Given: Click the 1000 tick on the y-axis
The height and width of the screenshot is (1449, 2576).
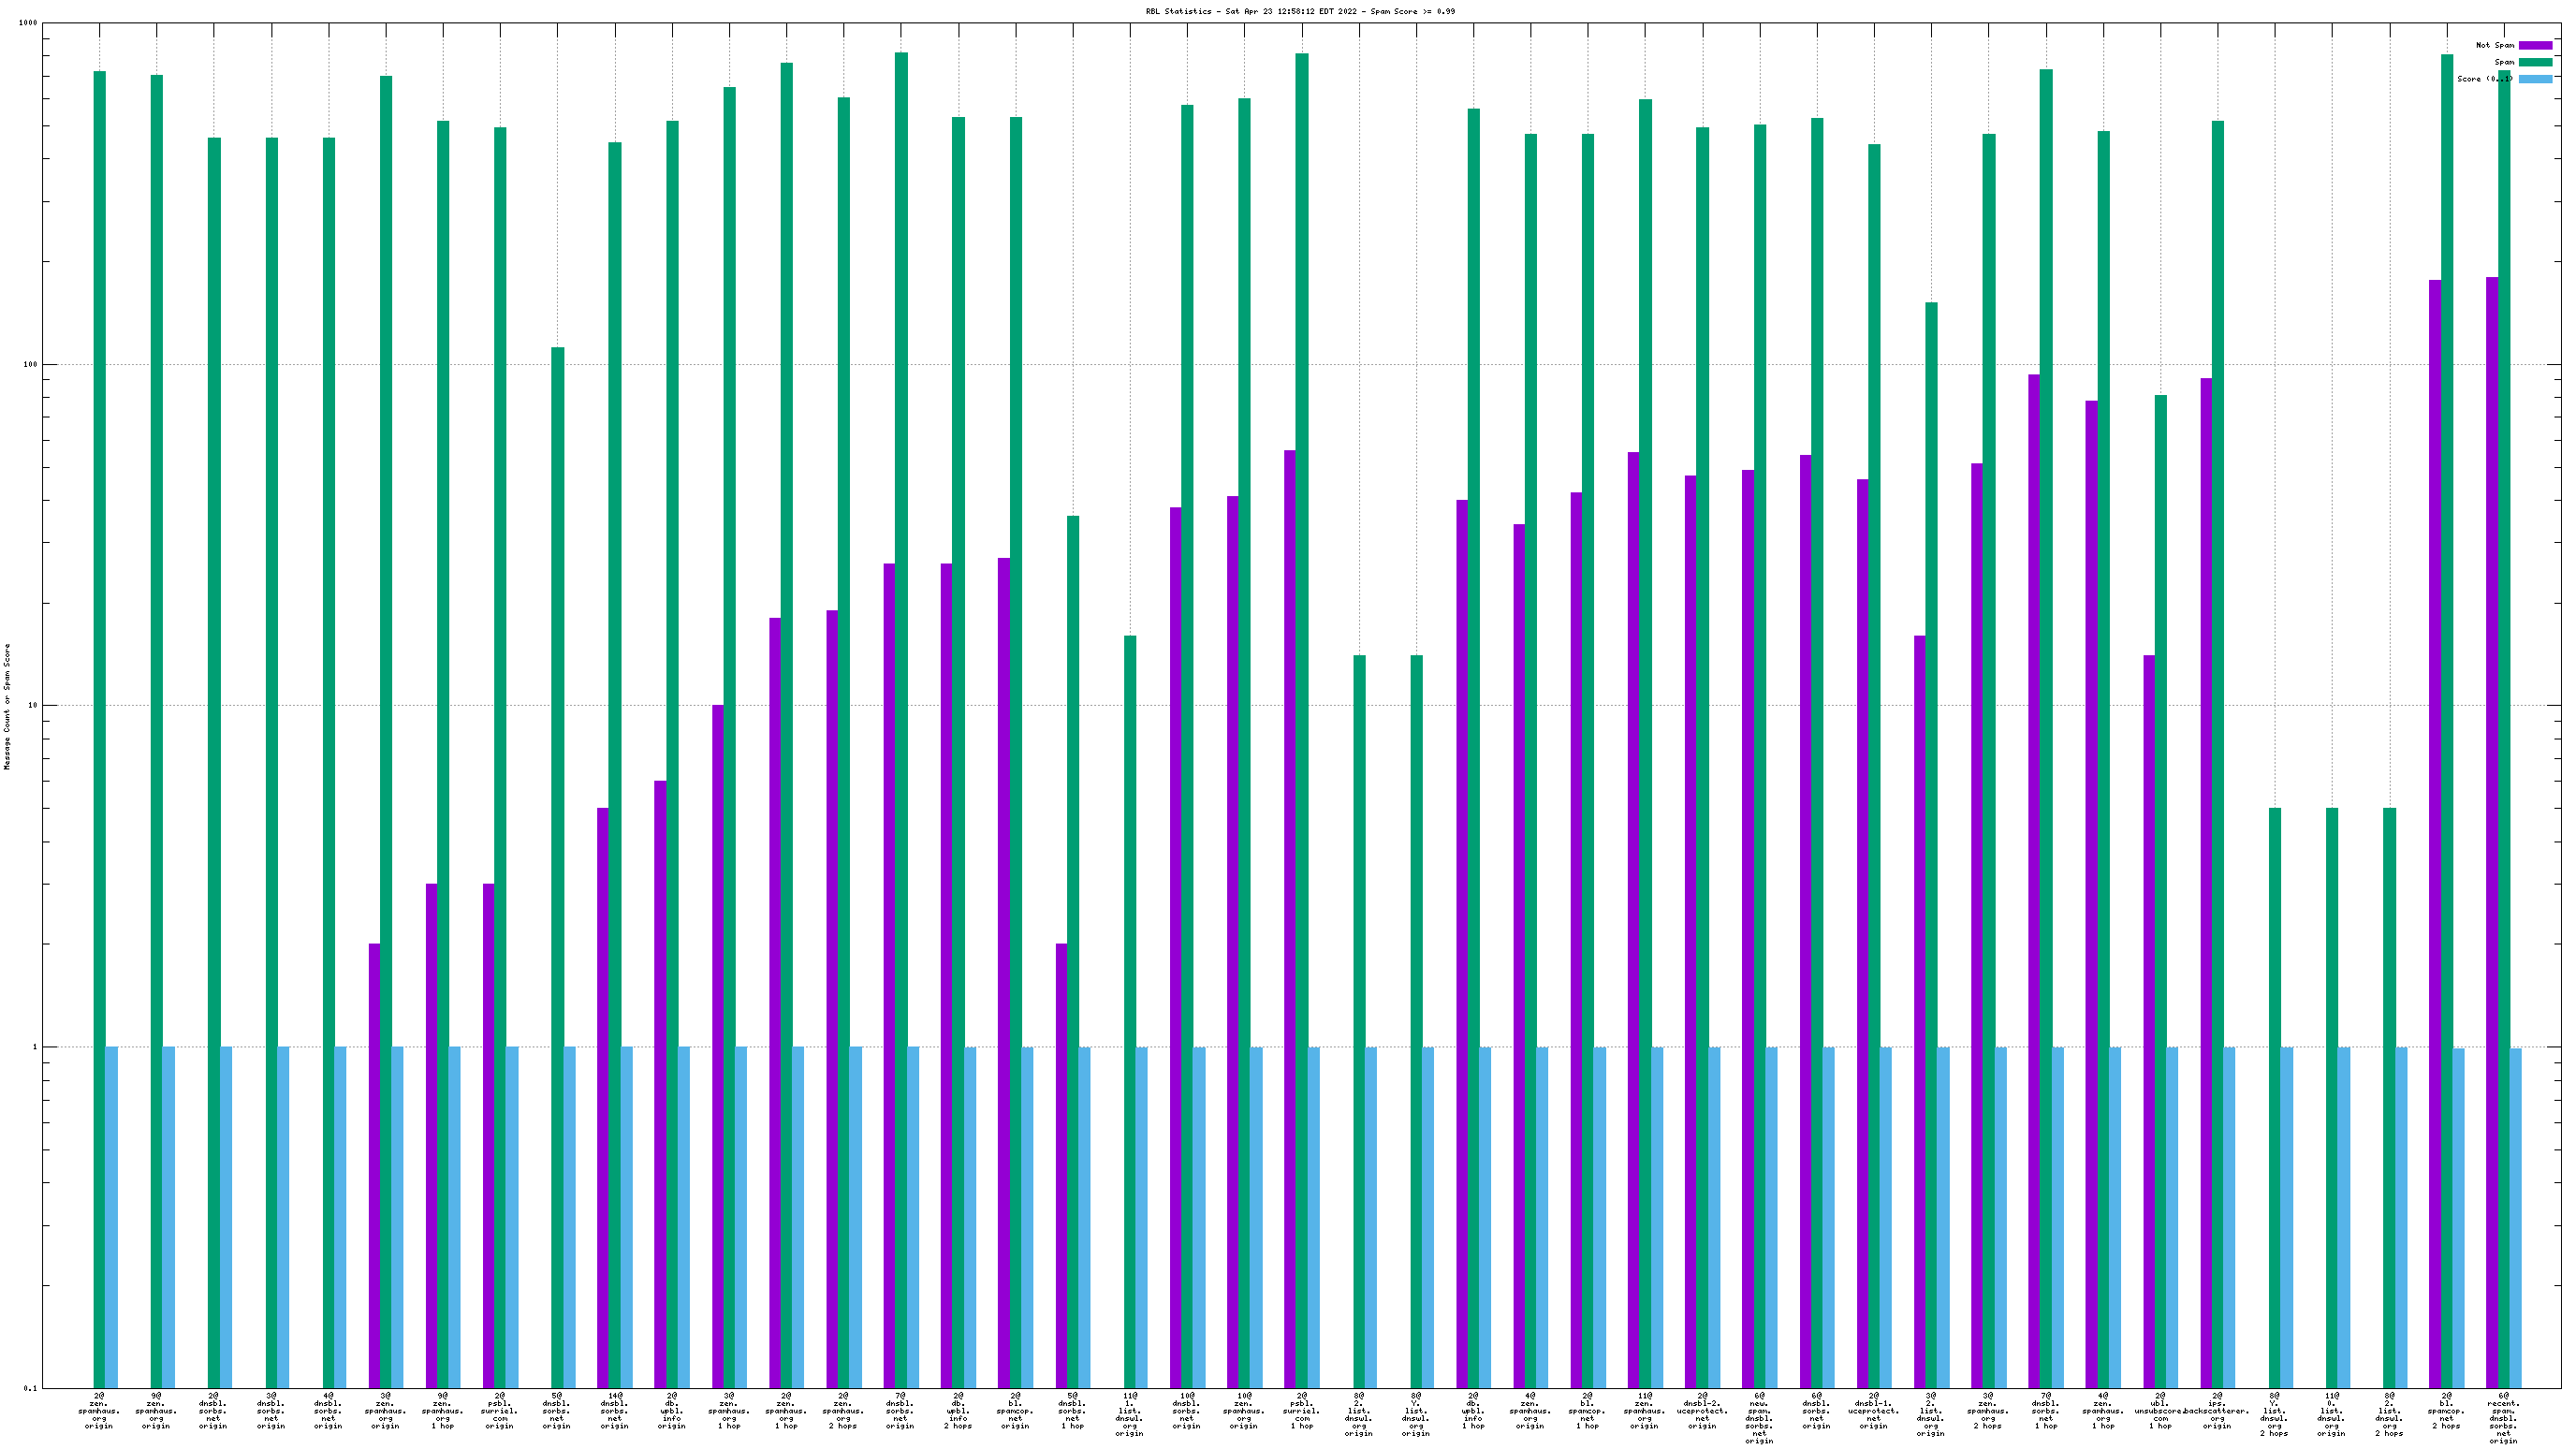Looking at the screenshot, I should click(x=28, y=23).
